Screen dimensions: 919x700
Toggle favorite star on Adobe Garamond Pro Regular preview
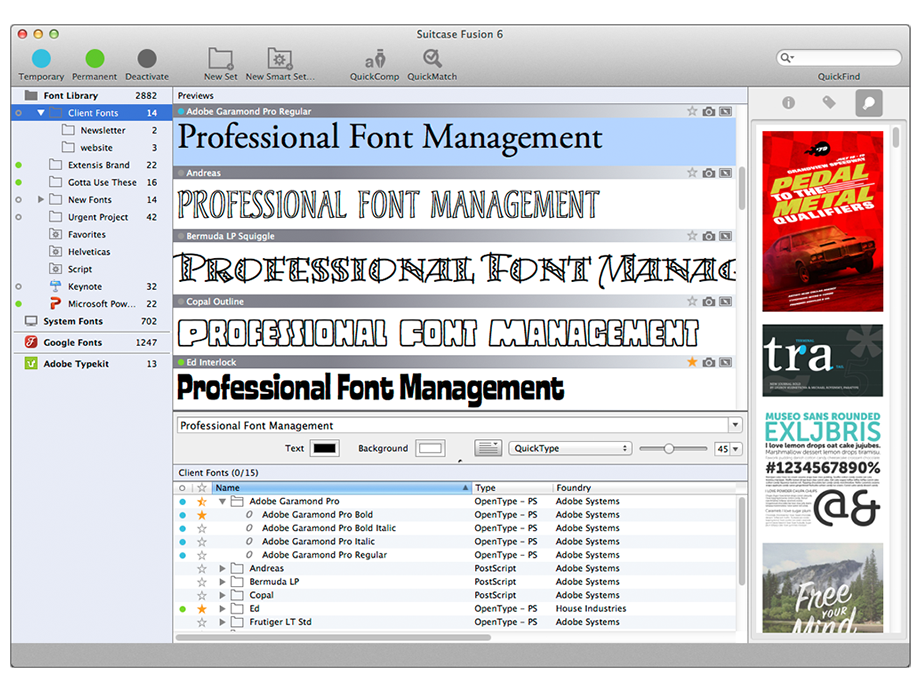(x=692, y=111)
